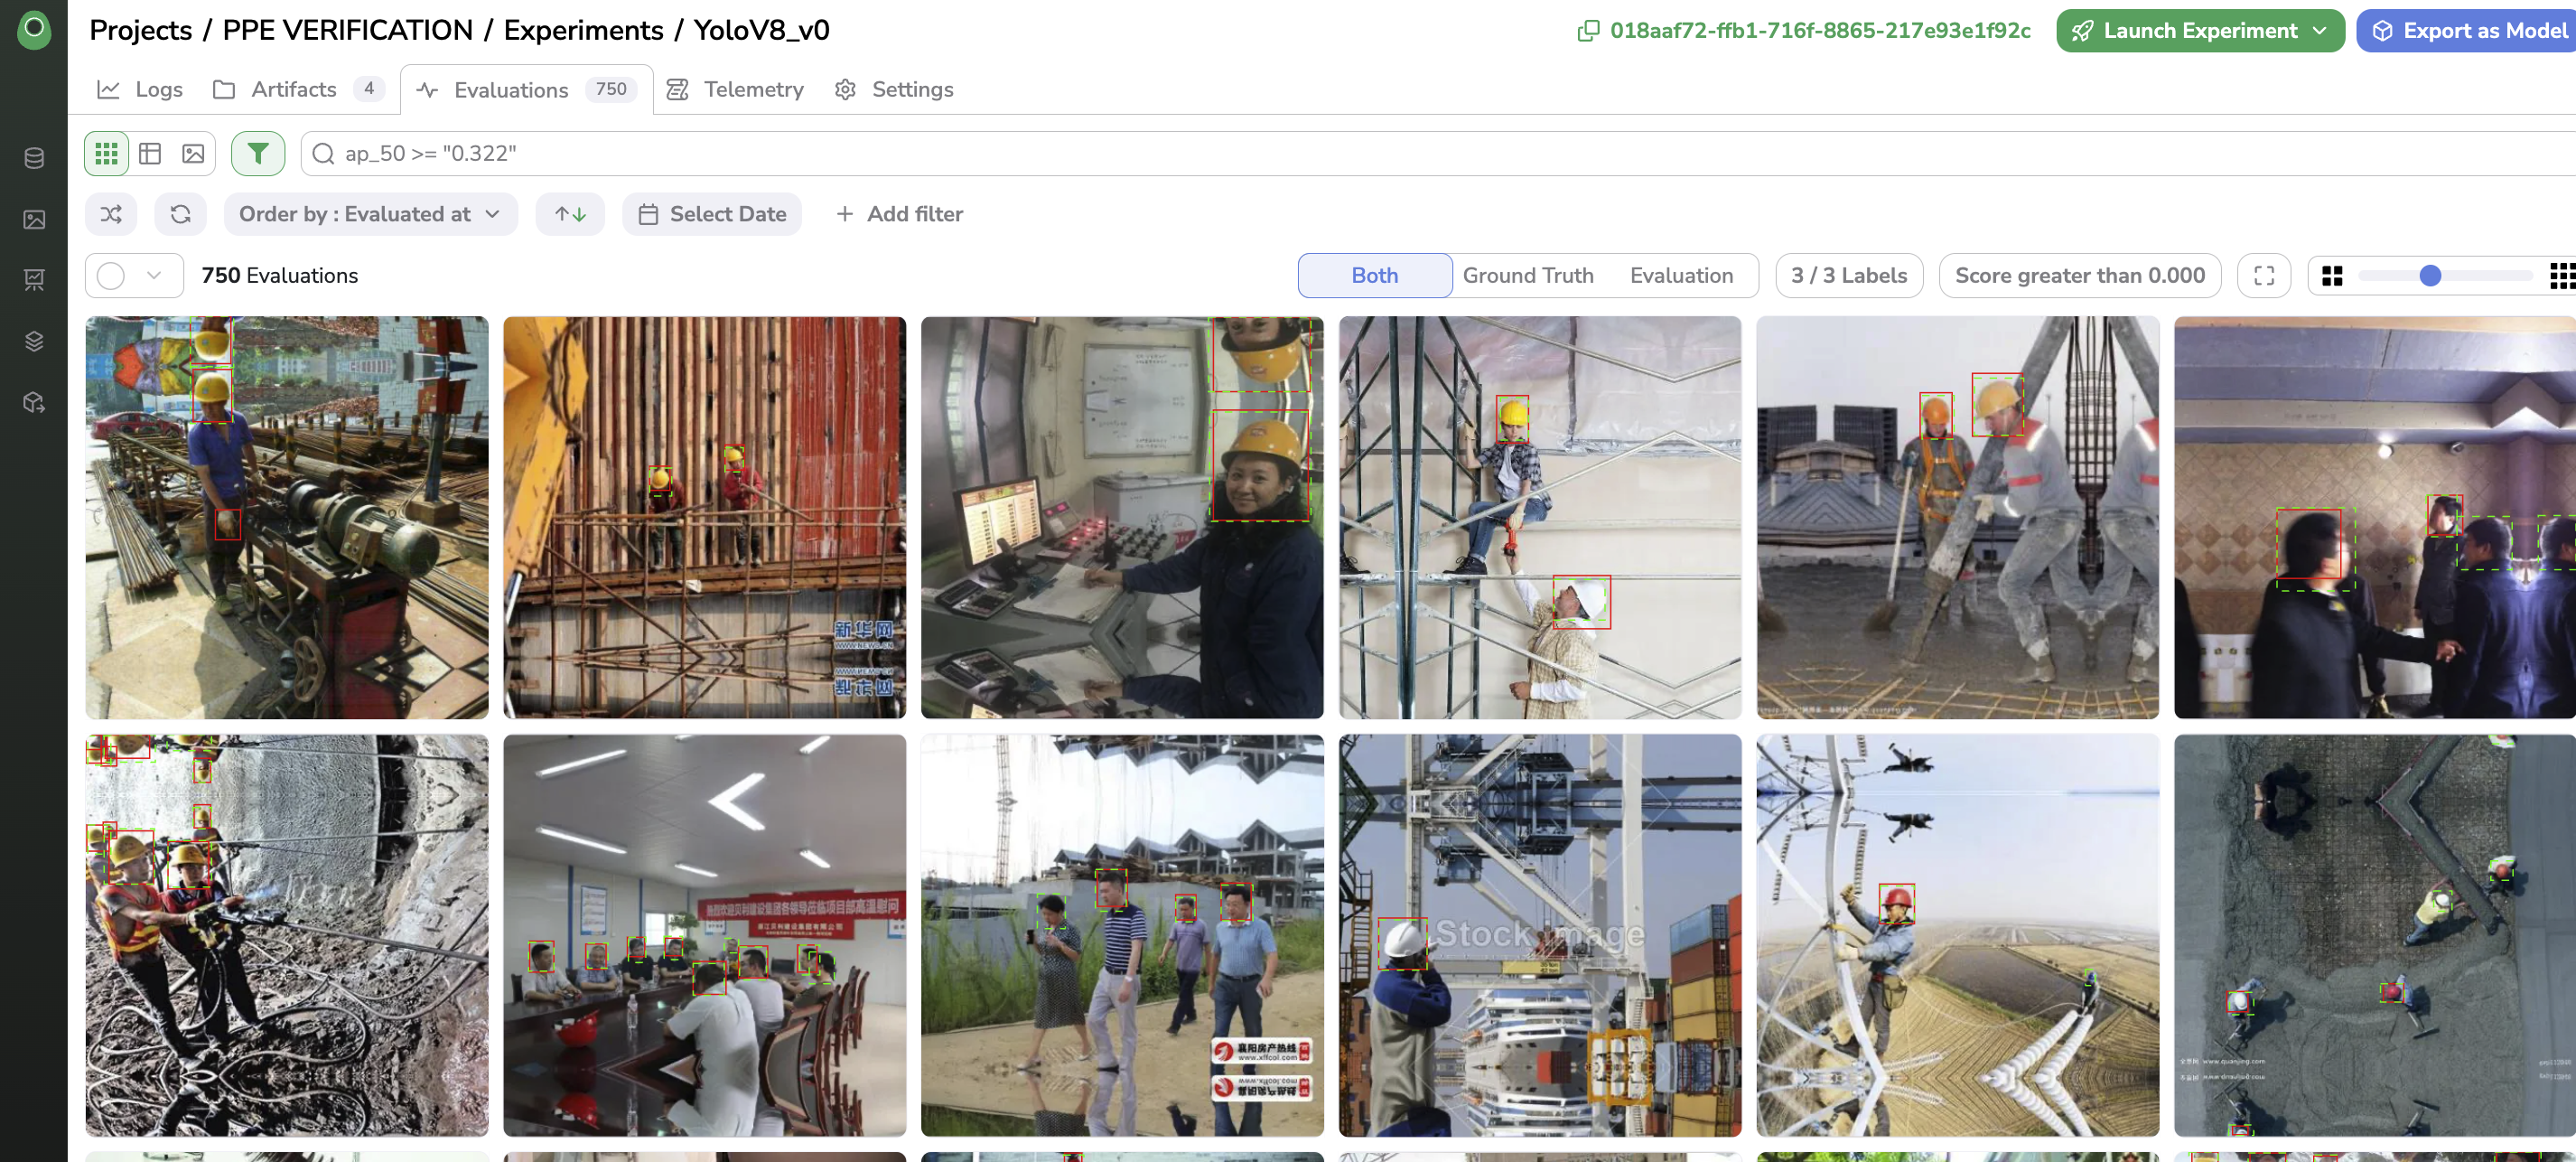2576x1162 pixels.
Task: Toggle the green filter funnel button
Action: [258, 154]
